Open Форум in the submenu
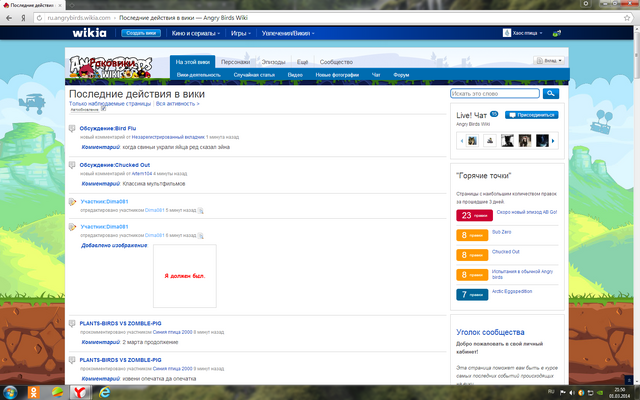Image resolution: width=640 pixels, height=400 pixels. tap(401, 75)
